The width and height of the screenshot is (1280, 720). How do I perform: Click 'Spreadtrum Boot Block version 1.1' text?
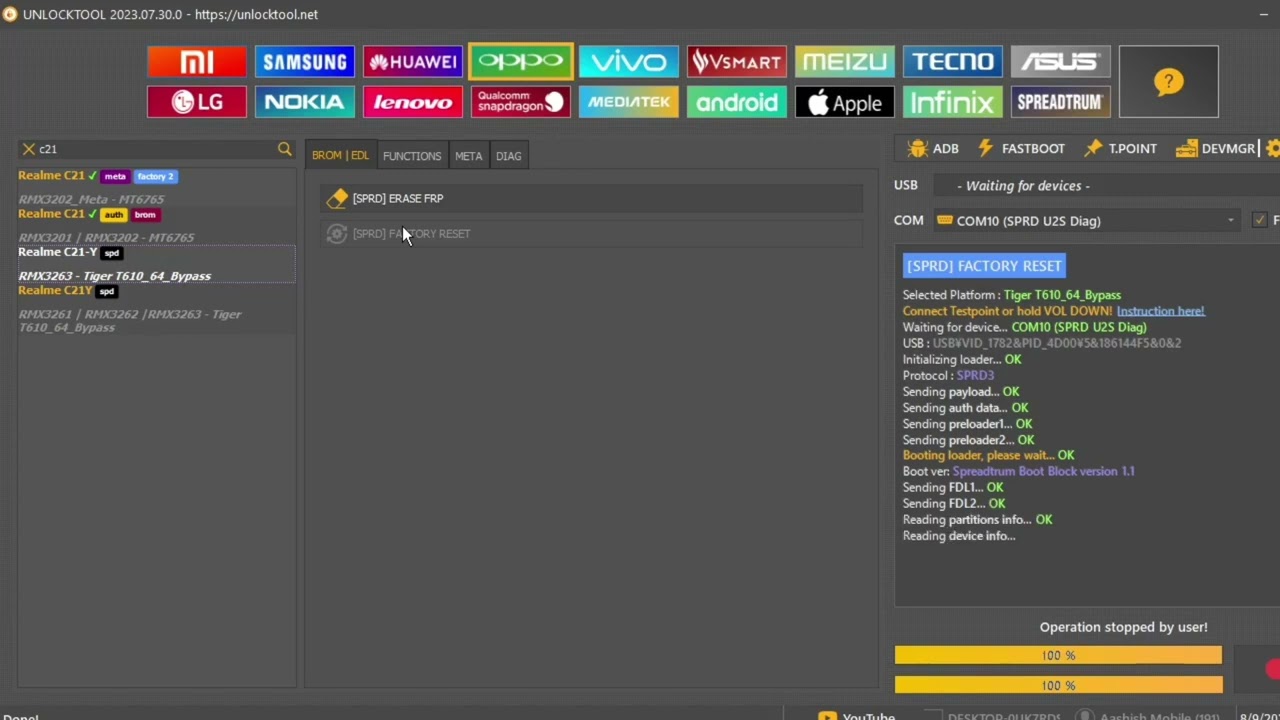tap(1043, 471)
